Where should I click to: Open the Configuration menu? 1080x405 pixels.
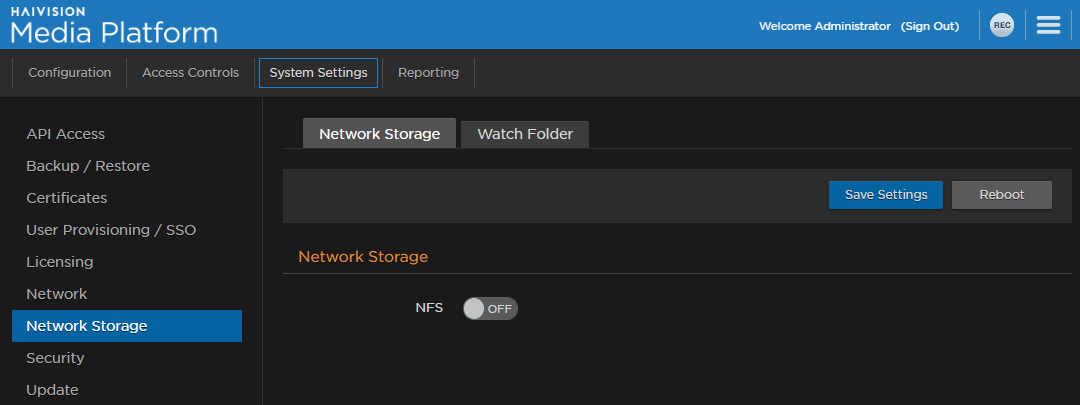pyautogui.click(x=69, y=73)
